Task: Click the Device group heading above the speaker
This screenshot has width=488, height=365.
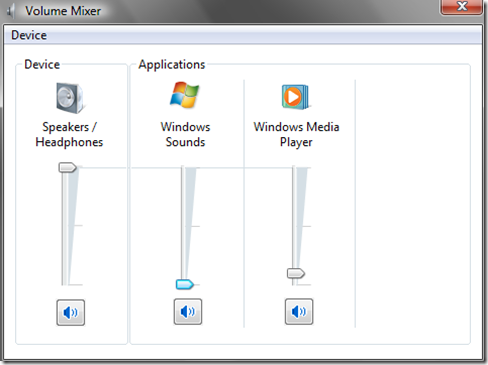Action: tap(42, 64)
